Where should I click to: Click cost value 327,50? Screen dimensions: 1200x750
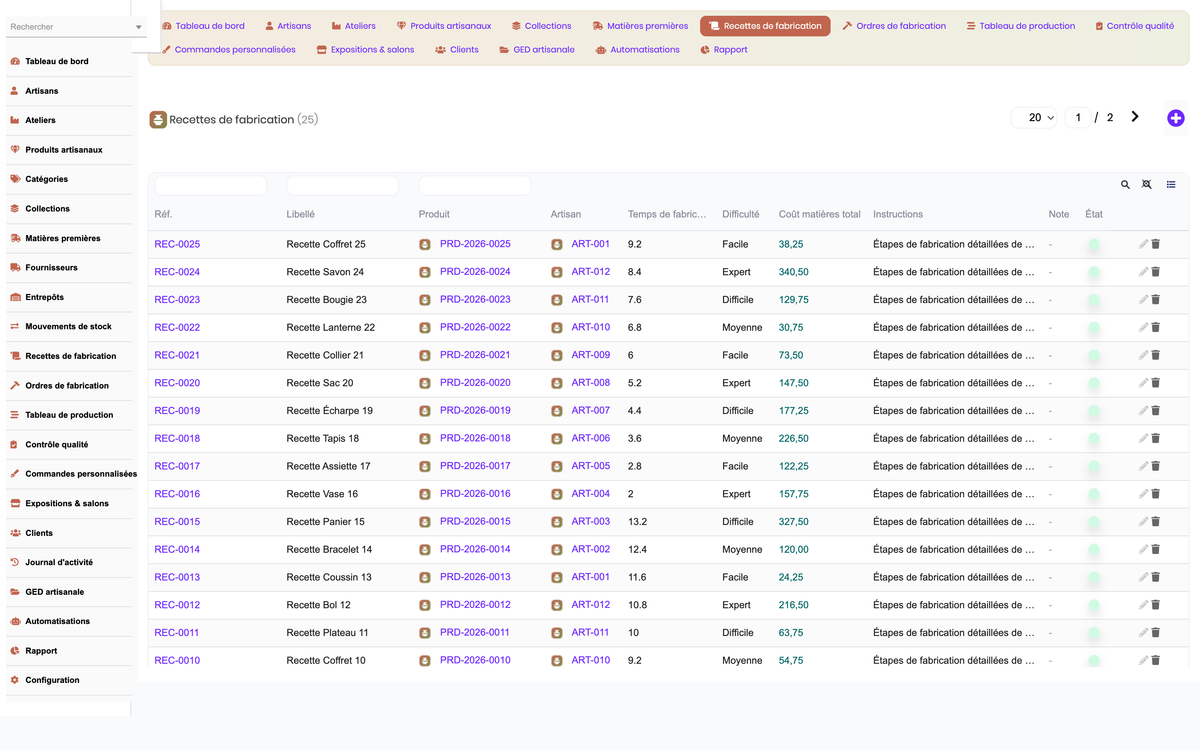[x=794, y=522]
